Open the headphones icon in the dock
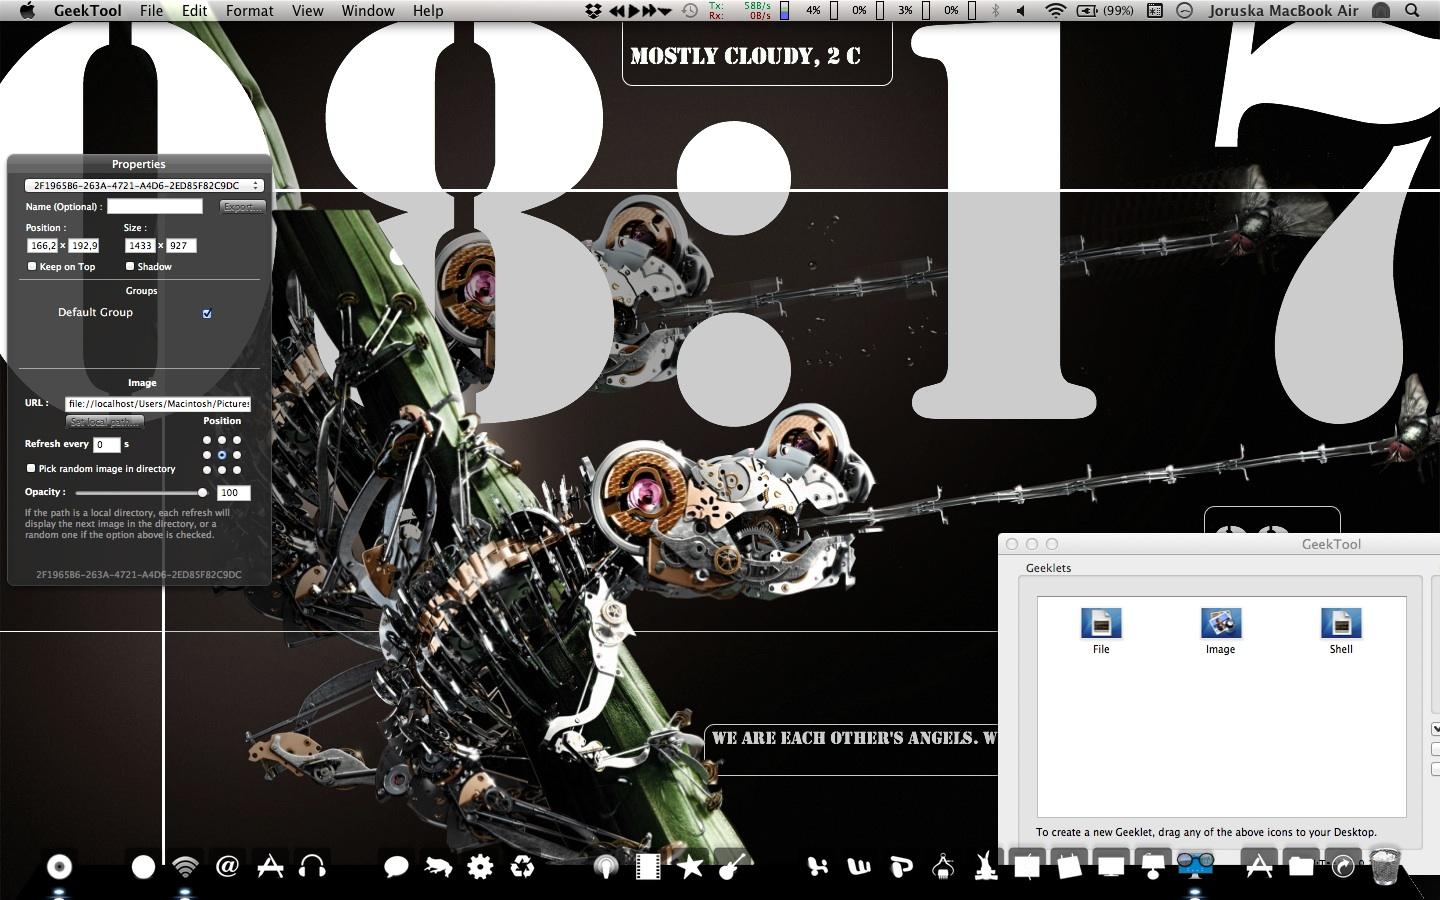 [x=312, y=866]
